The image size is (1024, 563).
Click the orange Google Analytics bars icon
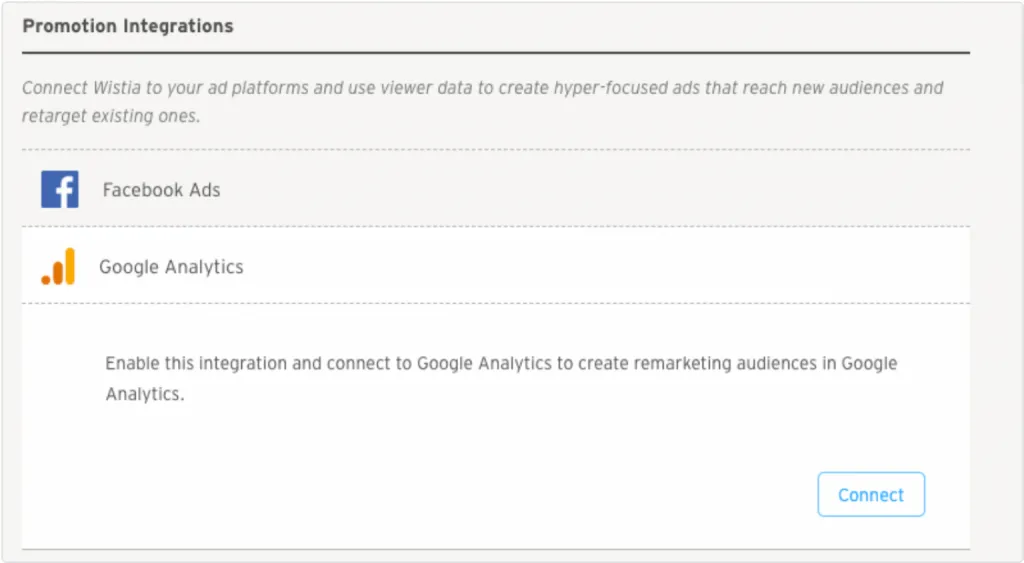point(59,266)
